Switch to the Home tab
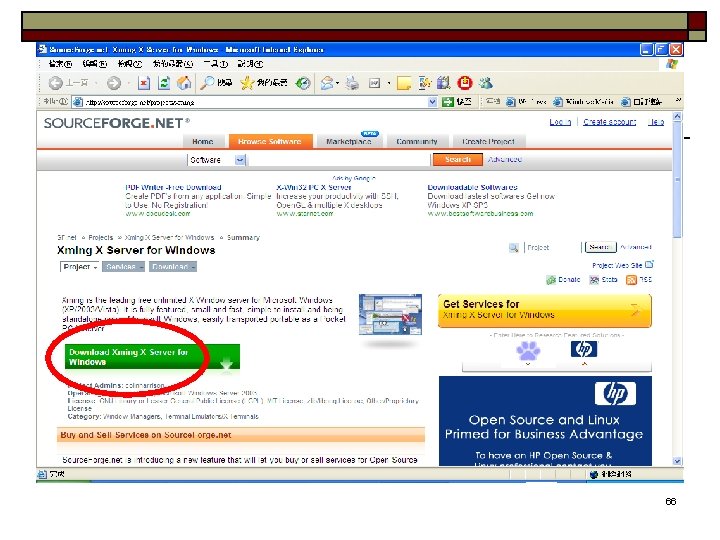The image size is (720, 540). [x=202, y=141]
